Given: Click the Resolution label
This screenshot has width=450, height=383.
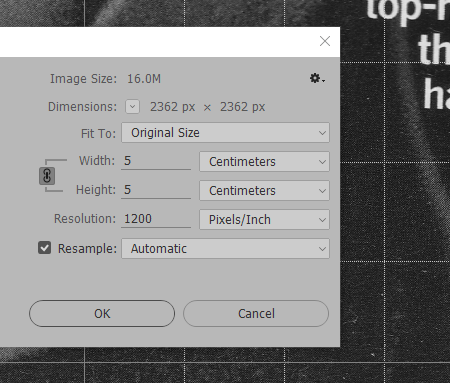Looking at the screenshot, I should coord(85,219).
